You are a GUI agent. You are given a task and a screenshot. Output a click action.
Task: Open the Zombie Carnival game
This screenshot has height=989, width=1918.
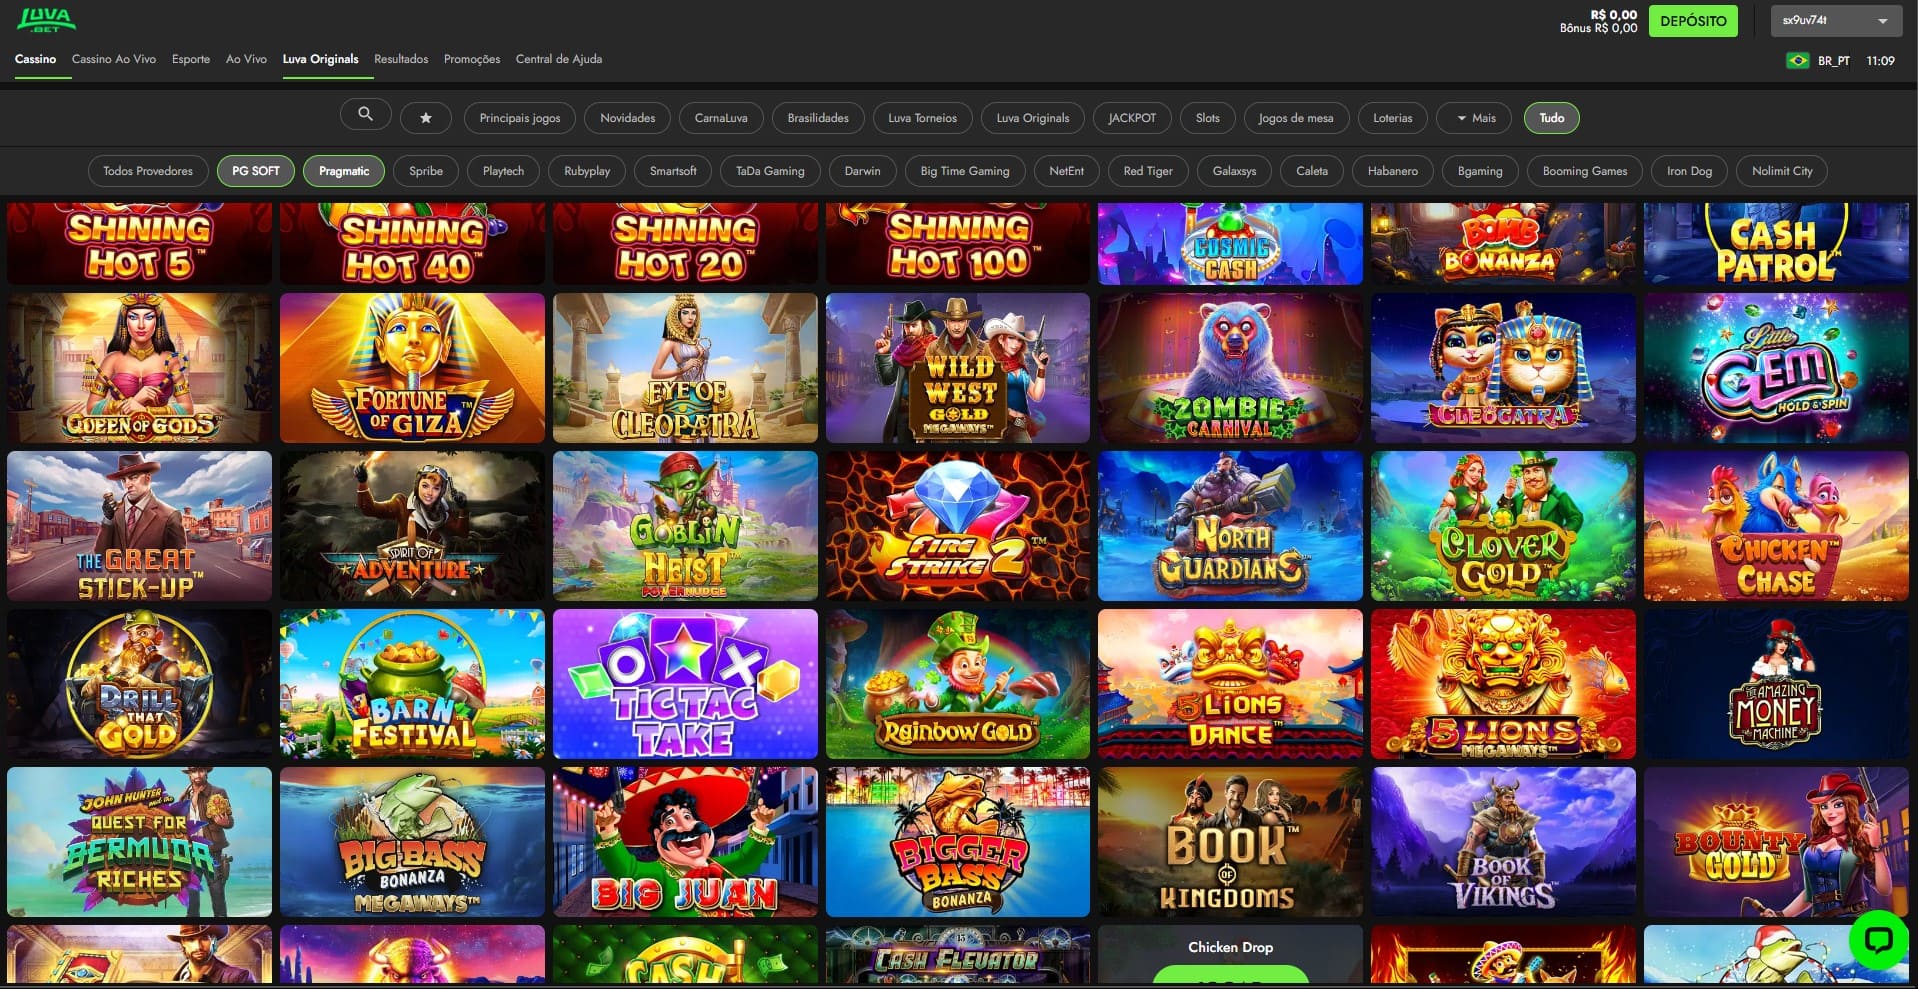(x=1230, y=368)
